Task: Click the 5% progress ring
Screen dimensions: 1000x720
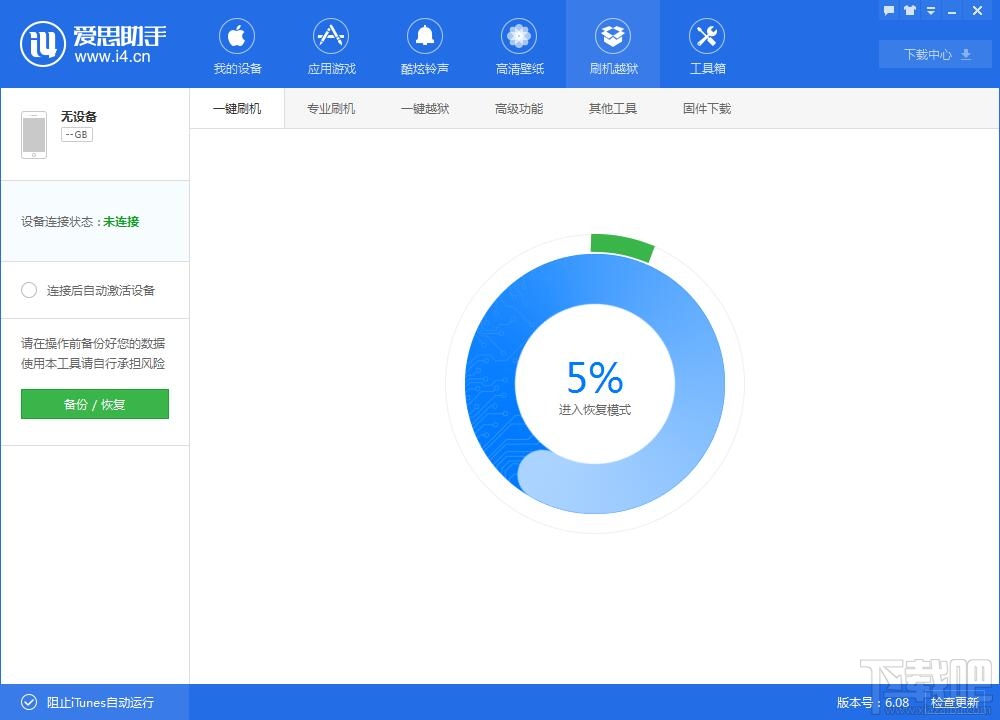Action: point(595,383)
